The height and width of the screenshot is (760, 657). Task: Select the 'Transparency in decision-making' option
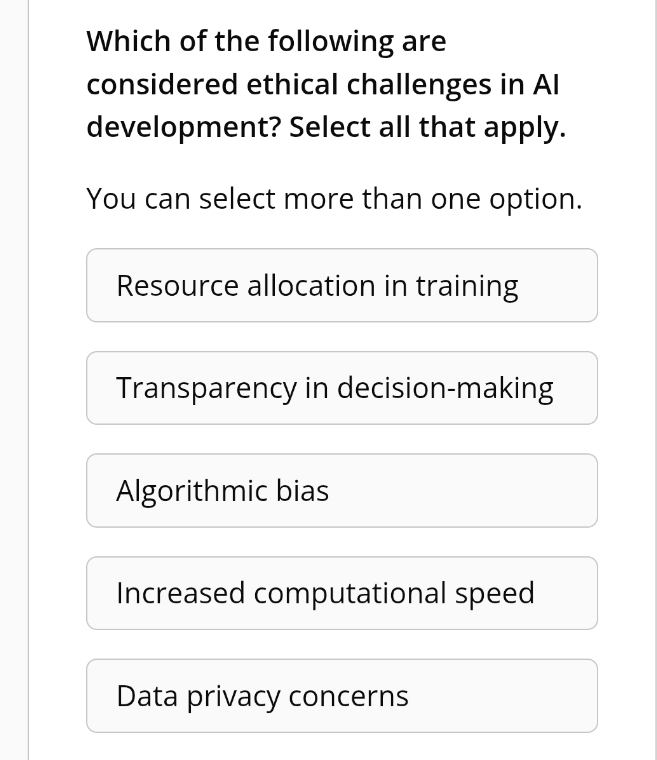click(341, 388)
